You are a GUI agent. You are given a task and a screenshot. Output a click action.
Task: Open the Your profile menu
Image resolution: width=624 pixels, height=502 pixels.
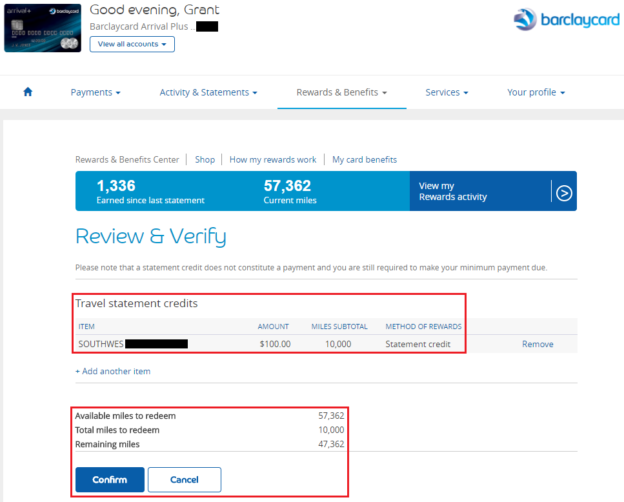(x=536, y=92)
